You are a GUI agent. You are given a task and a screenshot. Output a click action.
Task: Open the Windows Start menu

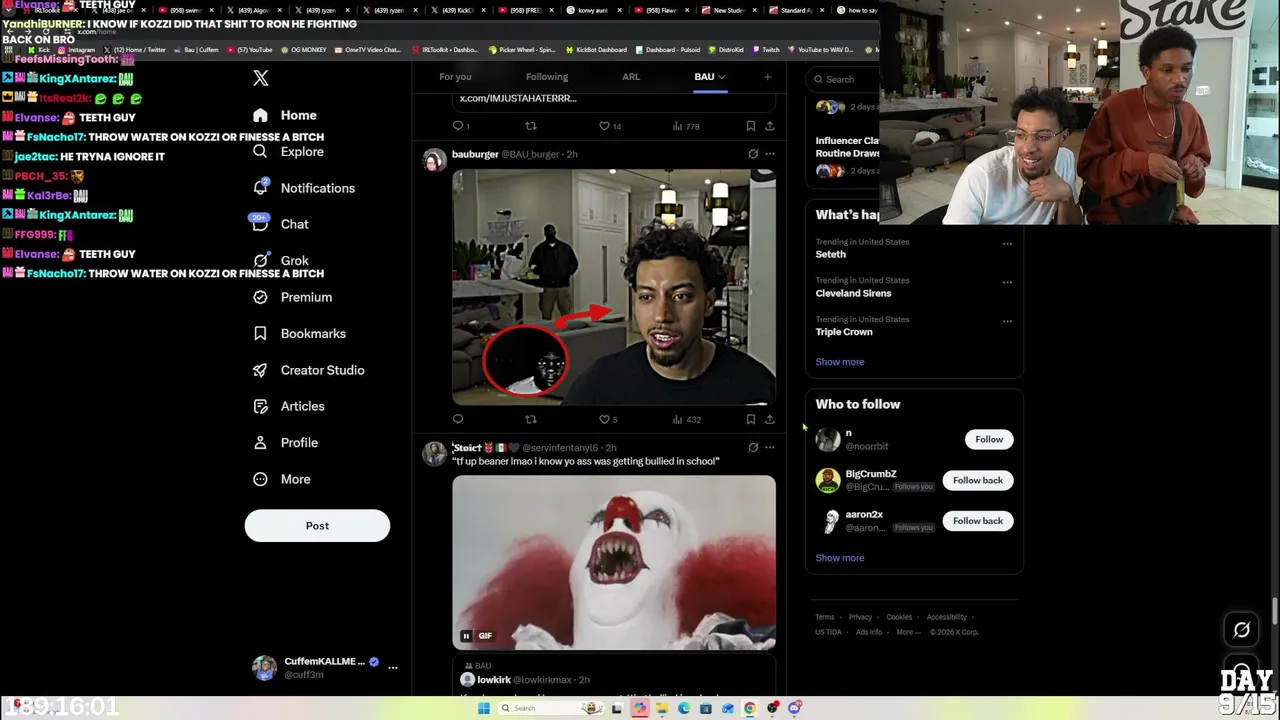[x=483, y=708]
